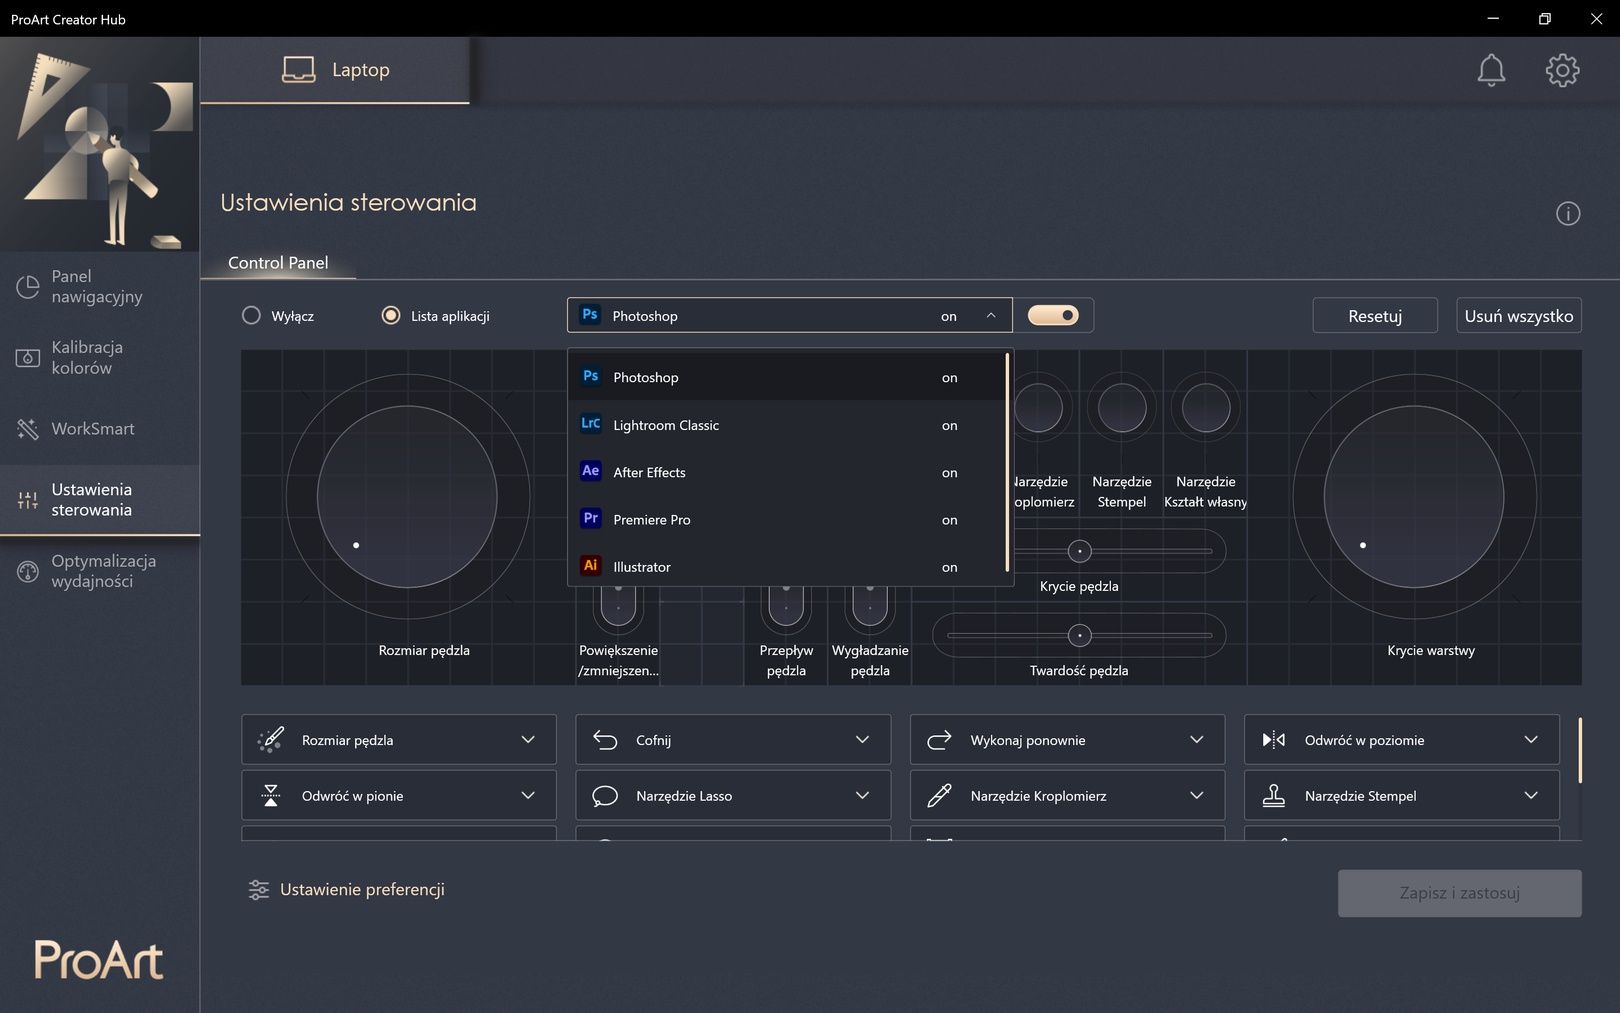This screenshot has height=1013, width=1620.
Task: Expand the Odwróć w pionie dropdown
Action: coord(528,796)
